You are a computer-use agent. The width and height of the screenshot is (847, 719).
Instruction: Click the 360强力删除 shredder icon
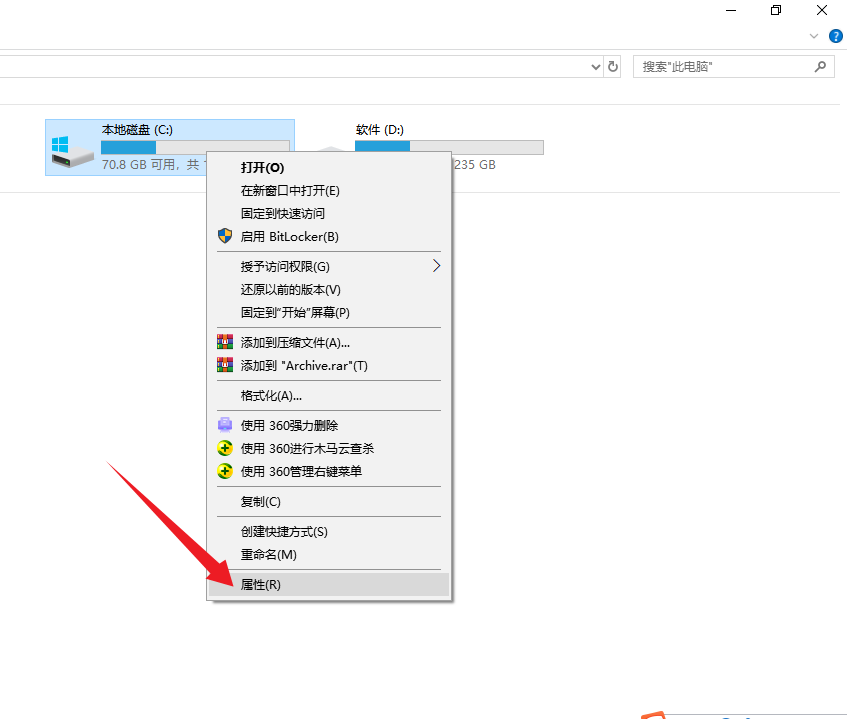pos(225,425)
